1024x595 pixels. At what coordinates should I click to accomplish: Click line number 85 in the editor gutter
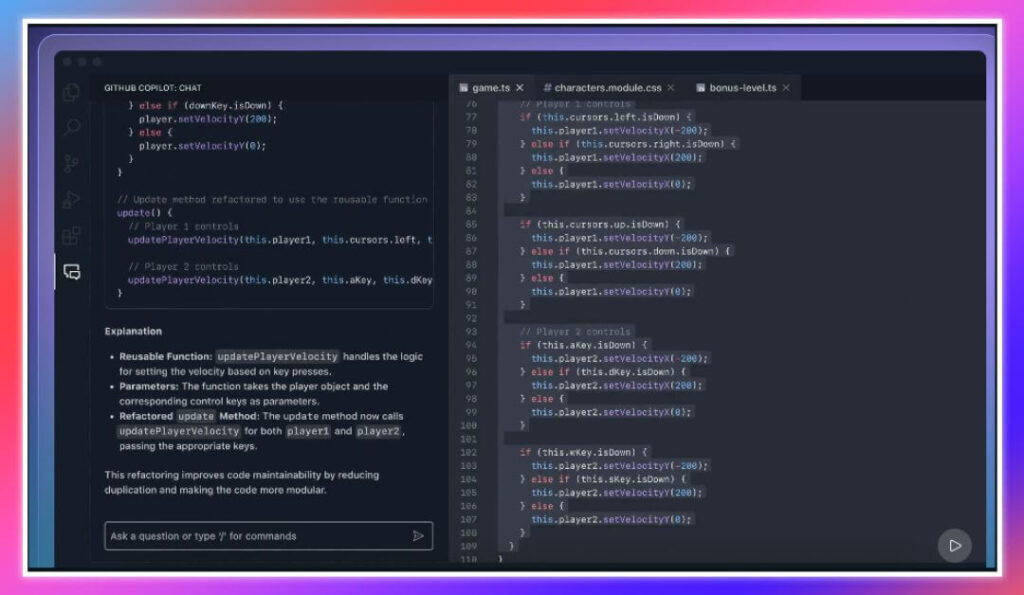click(x=471, y=225)
